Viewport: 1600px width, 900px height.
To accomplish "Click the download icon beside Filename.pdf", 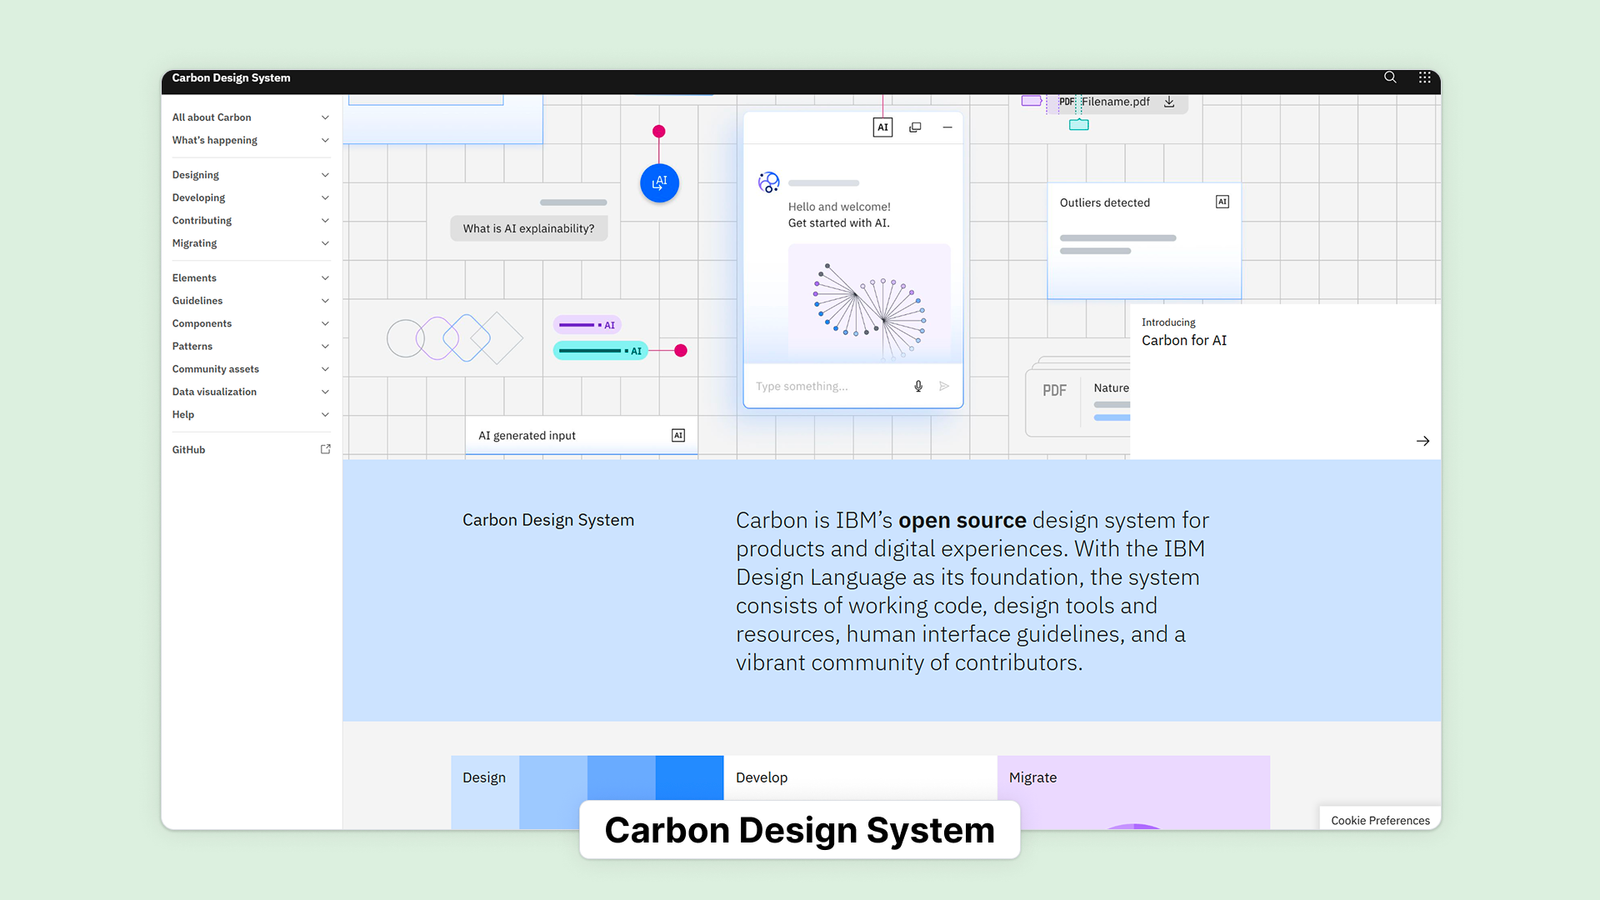I will click(x=1169, y=101).
